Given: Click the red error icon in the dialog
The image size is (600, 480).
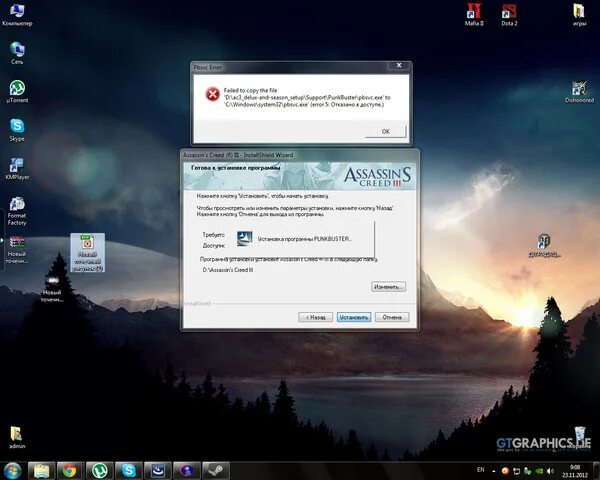Looking at the screenshot, I should point(212,94).
